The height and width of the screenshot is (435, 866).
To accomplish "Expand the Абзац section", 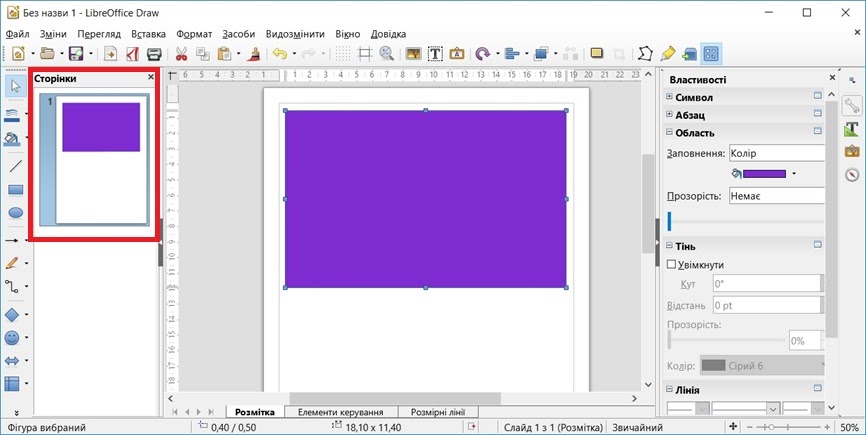I will point(670,115).
